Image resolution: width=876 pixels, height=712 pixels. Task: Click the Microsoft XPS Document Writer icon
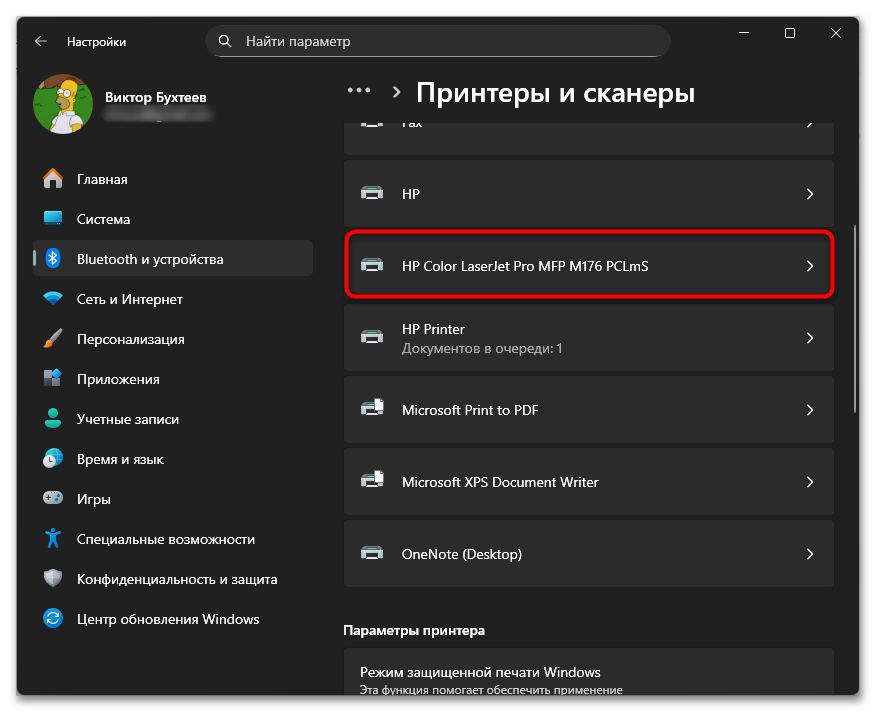(372, 481)
